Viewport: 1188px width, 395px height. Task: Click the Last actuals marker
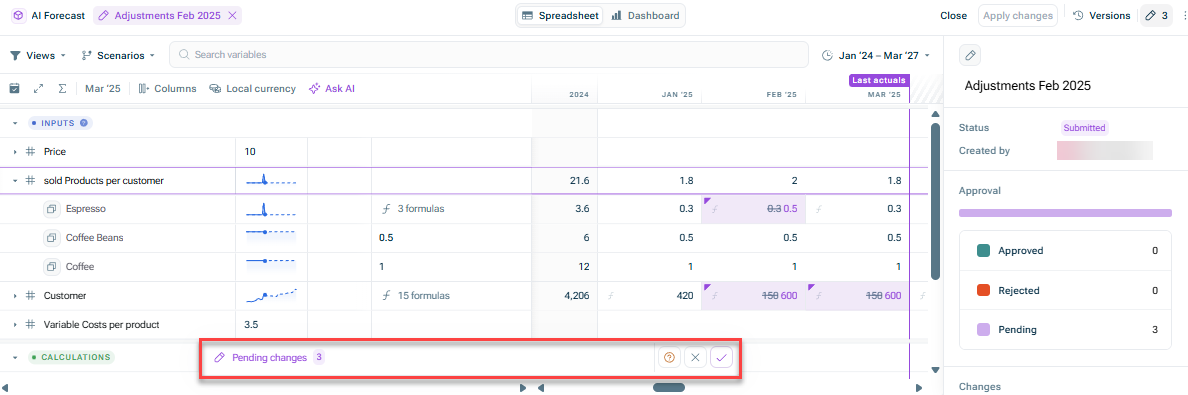878,80
